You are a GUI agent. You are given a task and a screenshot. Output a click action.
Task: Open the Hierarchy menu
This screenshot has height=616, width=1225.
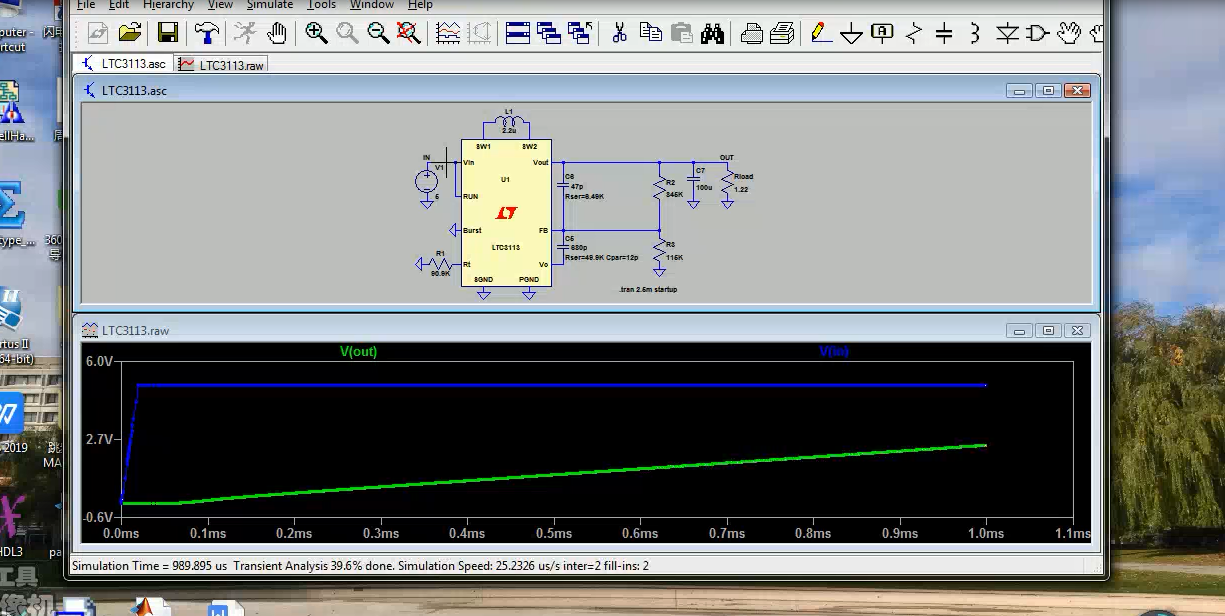[168, 5]
